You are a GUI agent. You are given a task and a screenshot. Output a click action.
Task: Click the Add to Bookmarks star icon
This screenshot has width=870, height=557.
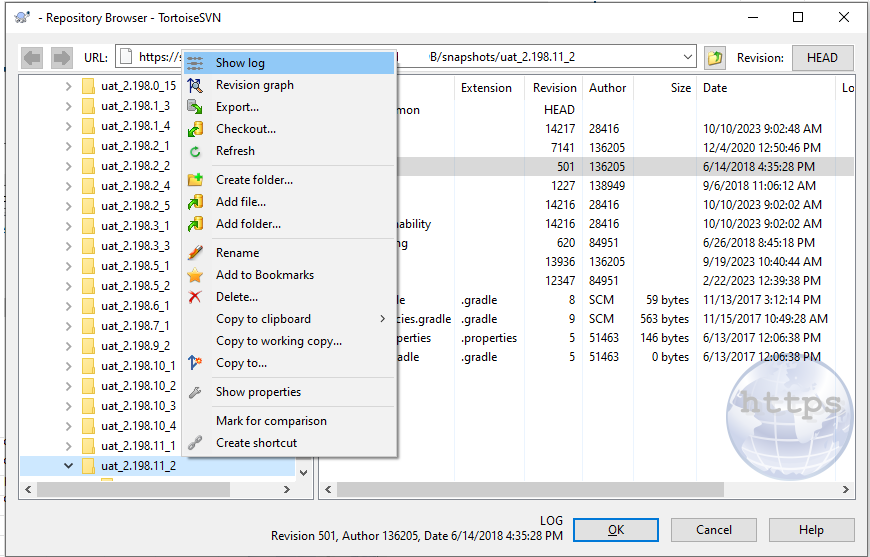coord(195,275)
